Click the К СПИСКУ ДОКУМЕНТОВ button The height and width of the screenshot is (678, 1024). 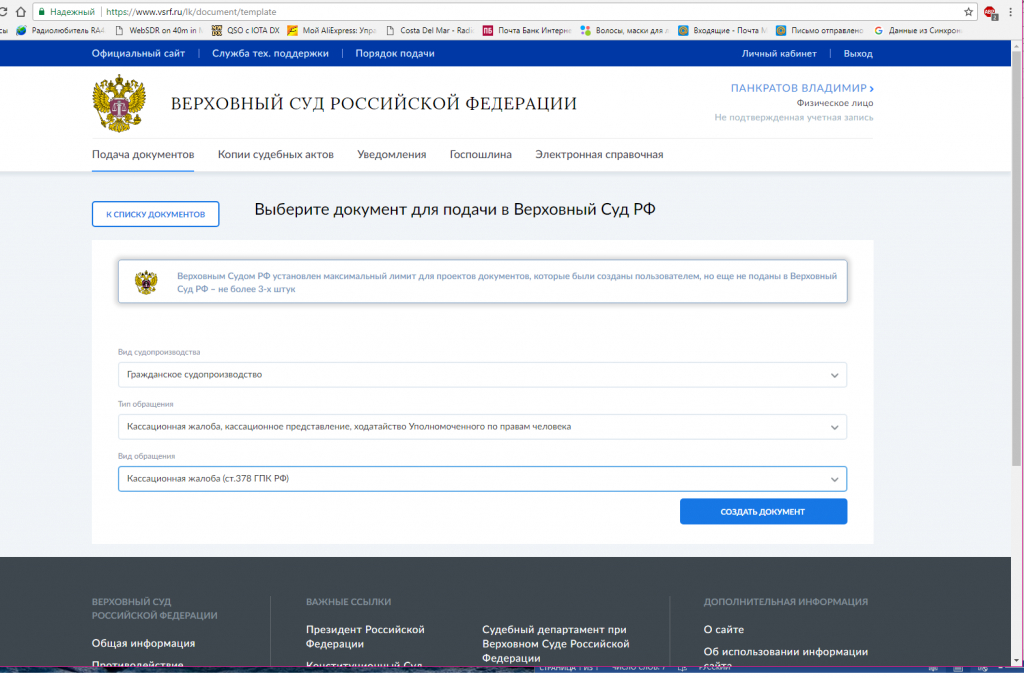coord(155,214)
